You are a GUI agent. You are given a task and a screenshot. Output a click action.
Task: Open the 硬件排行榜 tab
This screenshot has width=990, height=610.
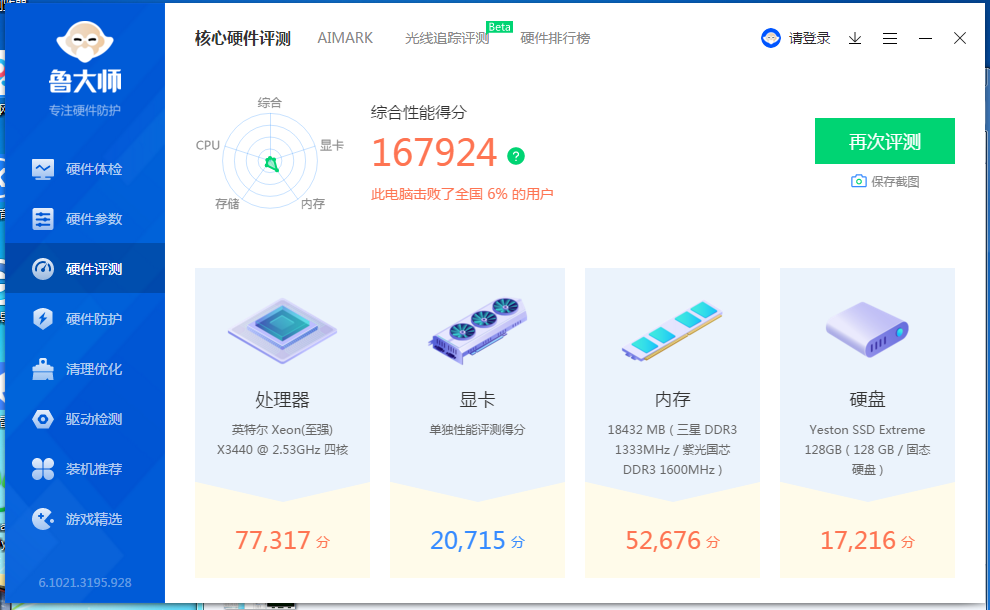[x=555, y=39]
